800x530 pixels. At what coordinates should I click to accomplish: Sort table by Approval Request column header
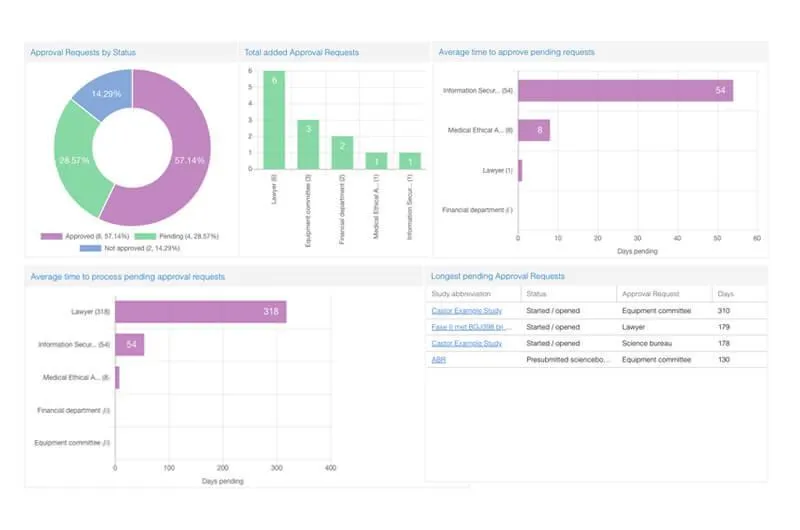tap(651, 294)
